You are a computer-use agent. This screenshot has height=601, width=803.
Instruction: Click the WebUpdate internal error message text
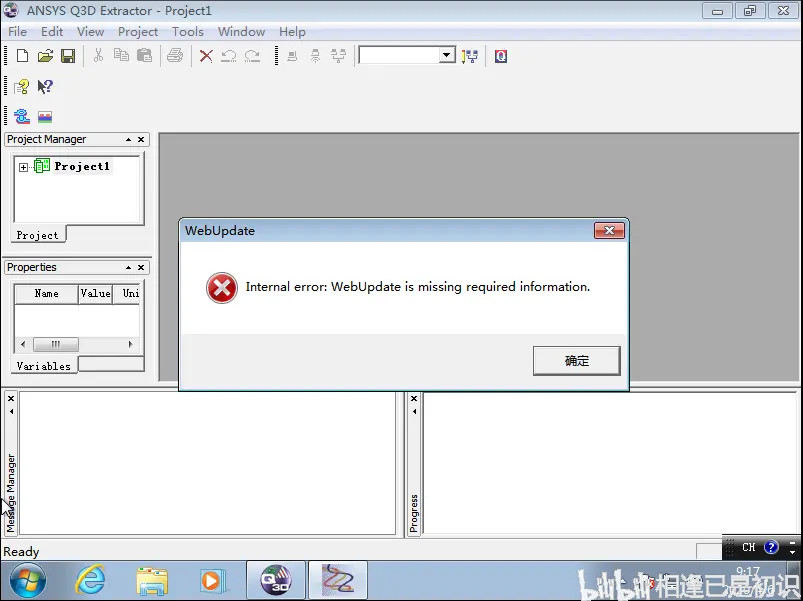click(x=417, y=287)
